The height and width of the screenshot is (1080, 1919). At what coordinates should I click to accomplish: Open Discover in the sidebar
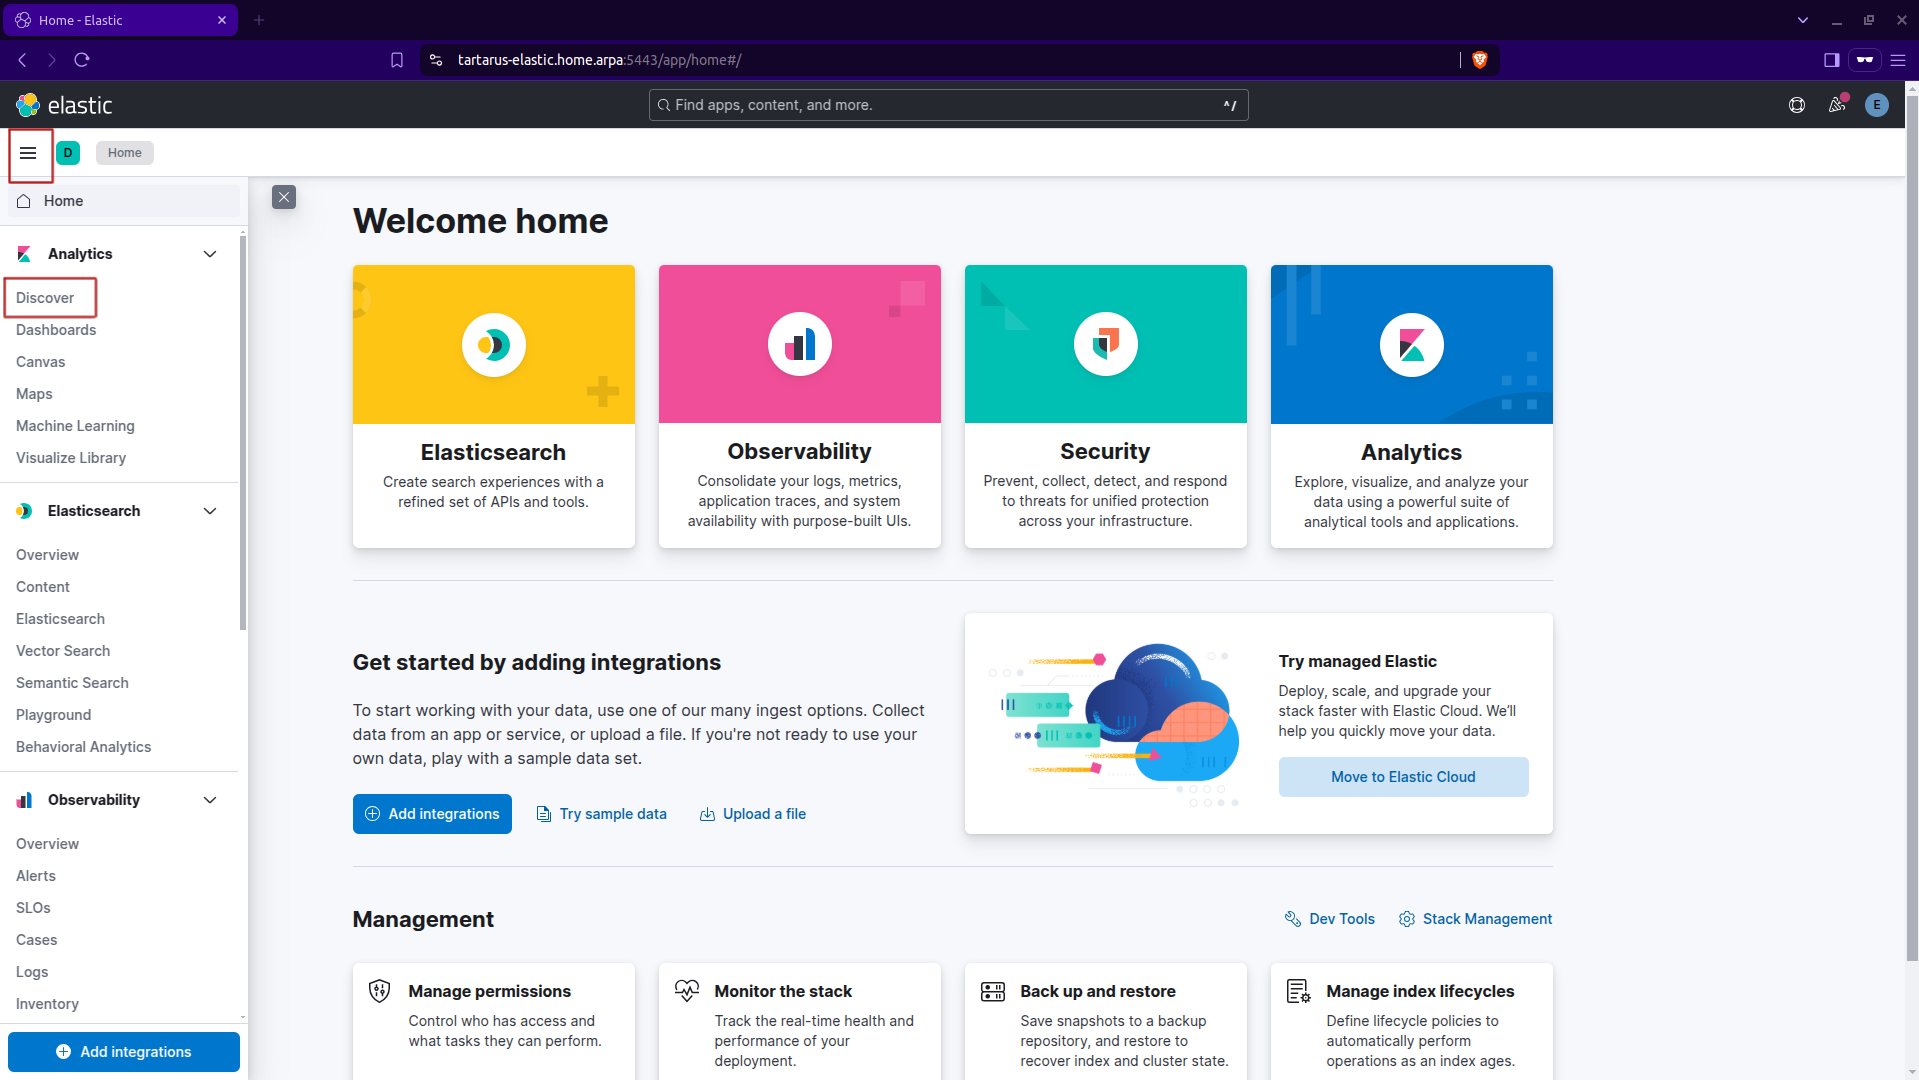click(x=45, y=298)
